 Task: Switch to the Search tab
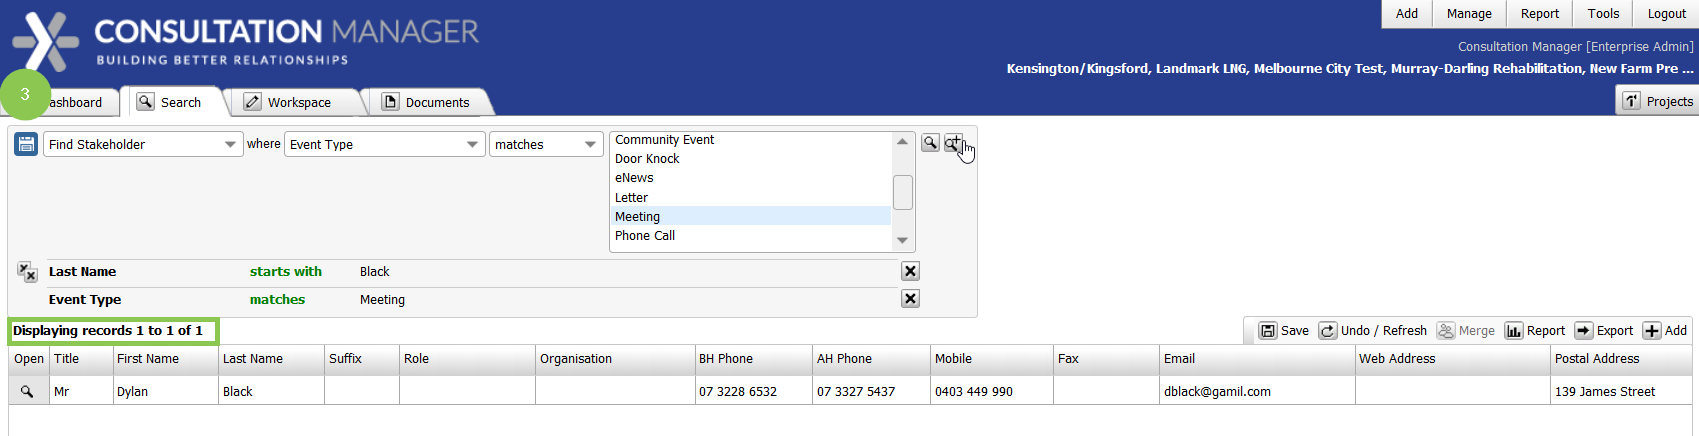(169, 102)
